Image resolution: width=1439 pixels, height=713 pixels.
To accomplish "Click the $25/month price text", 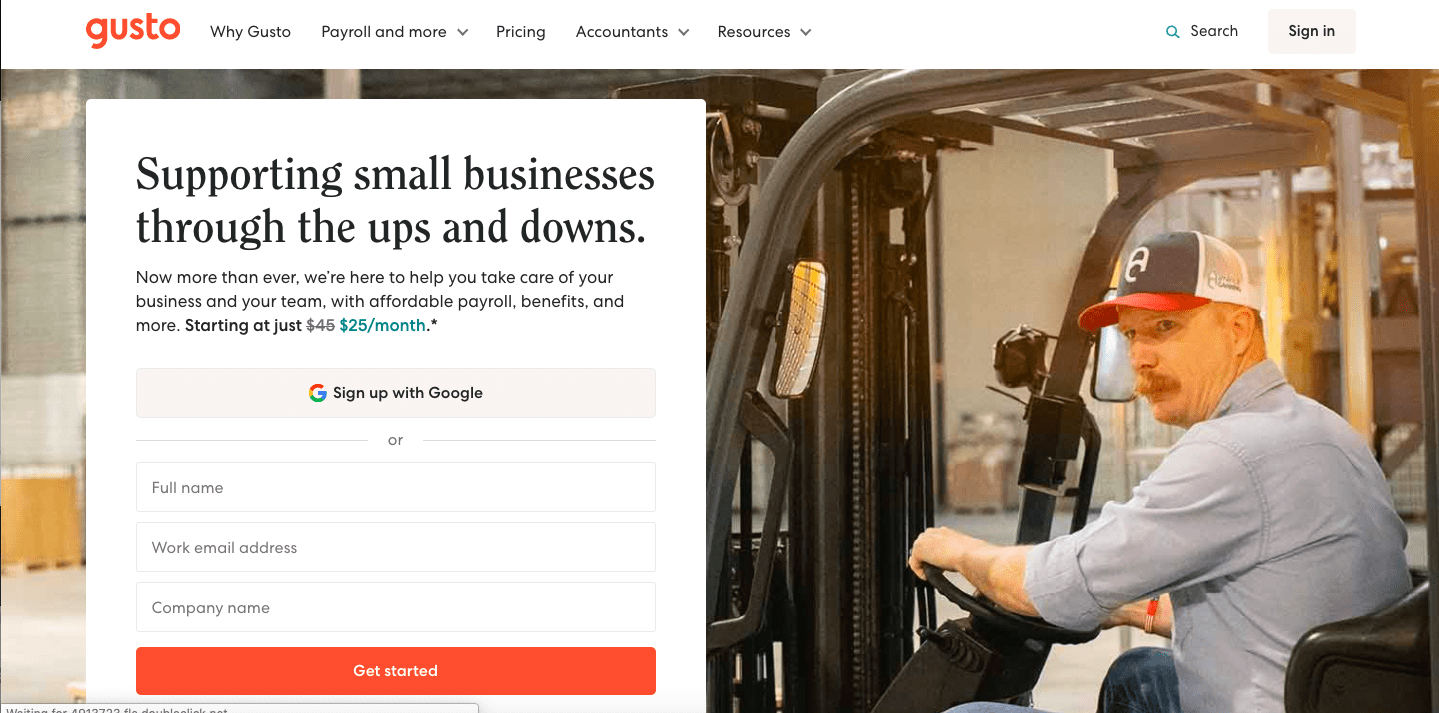I will point(383,325).
